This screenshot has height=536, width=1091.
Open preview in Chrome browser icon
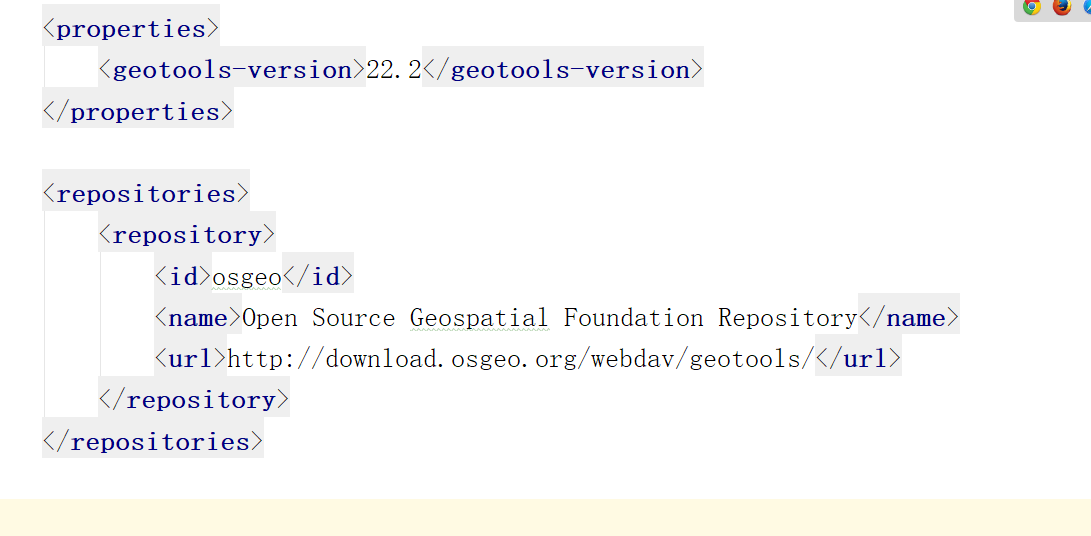(1032, 7)
